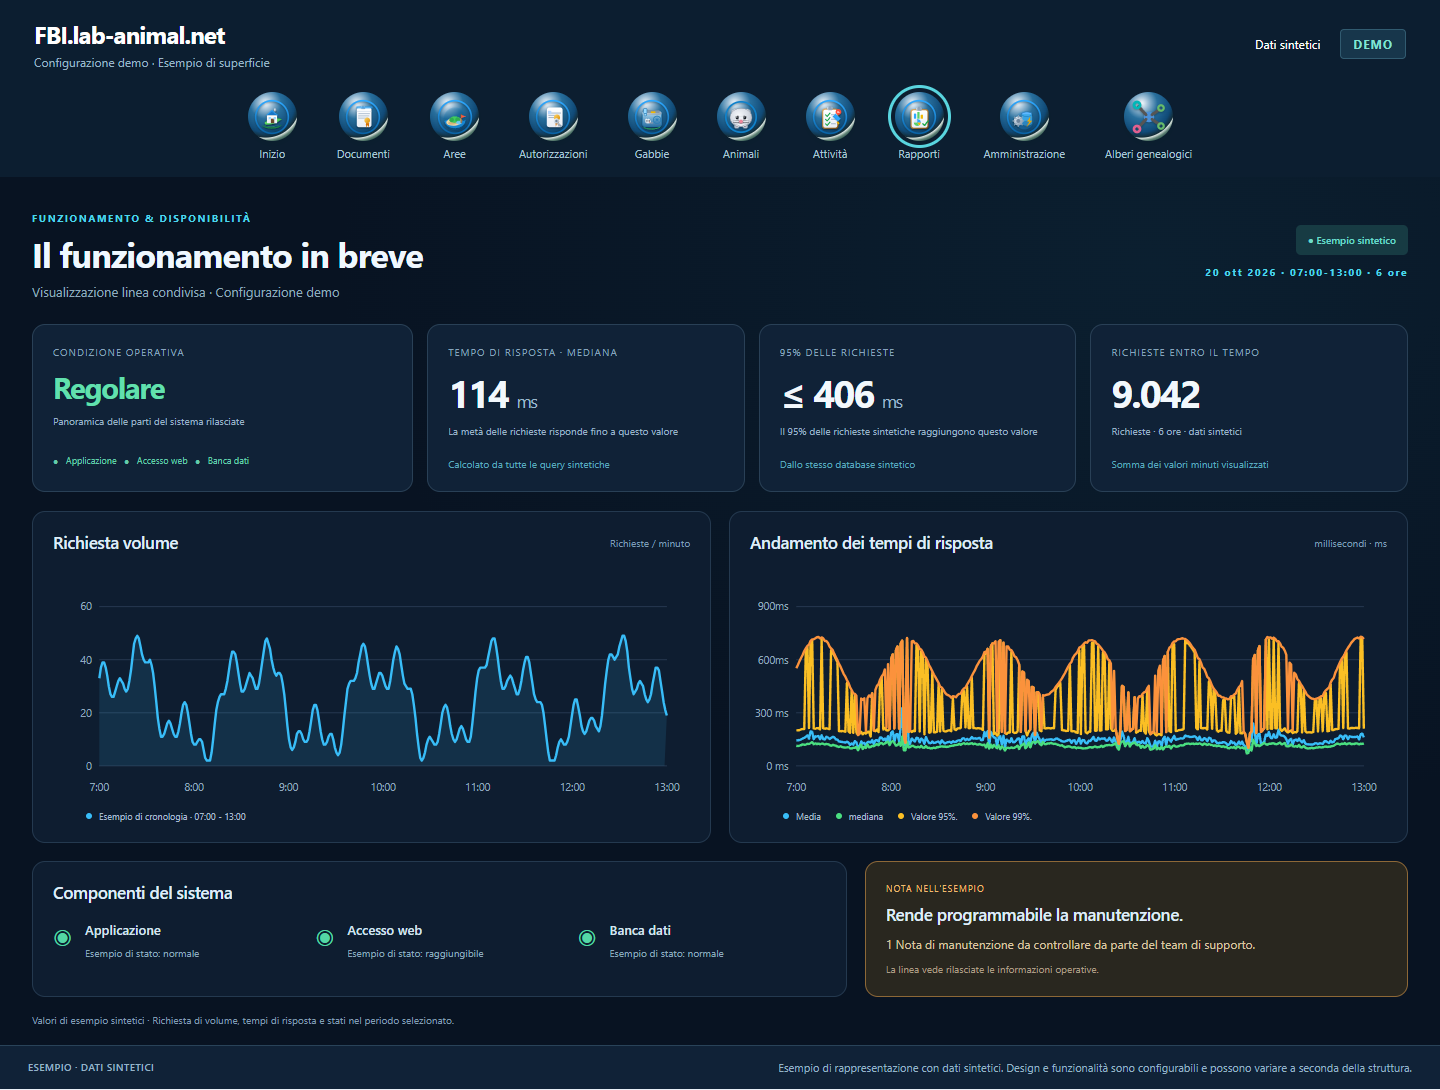The width and height of the screenshot is (1440, 1090).
Task: Click the Esempio di cronologia legend entry
Action: click(x=166, y=817)
